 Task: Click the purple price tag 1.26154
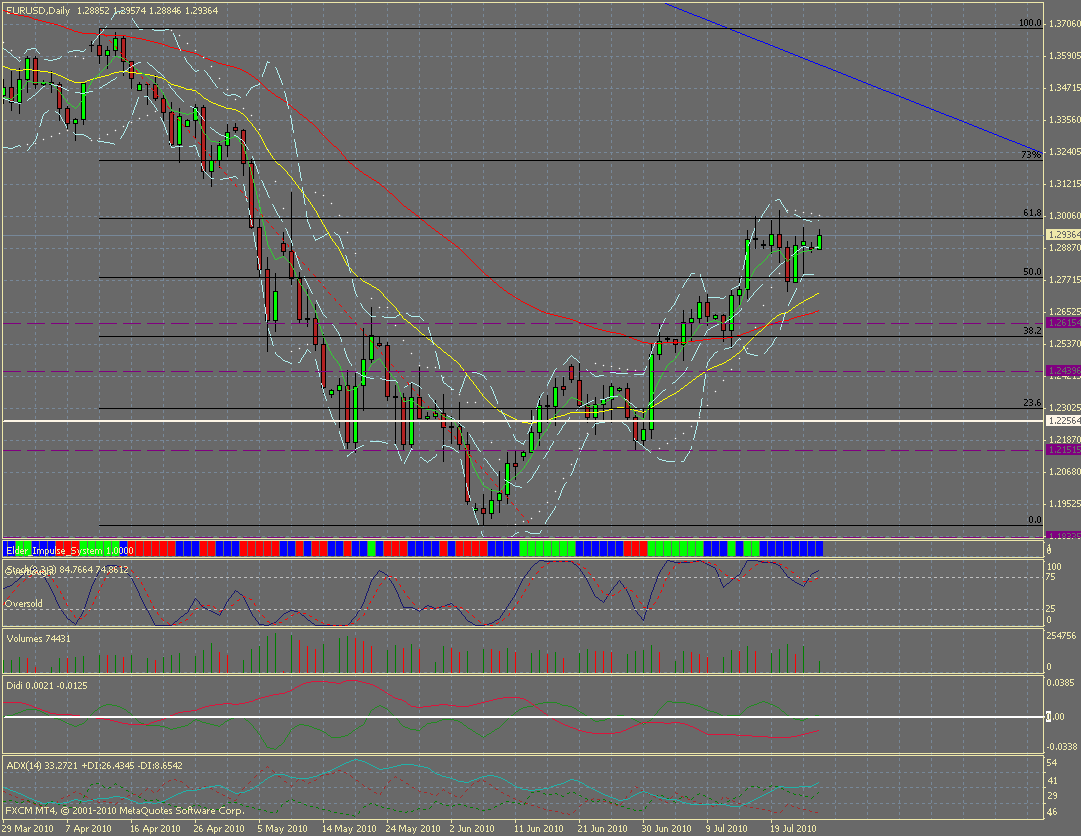[x=1063, y=323]
